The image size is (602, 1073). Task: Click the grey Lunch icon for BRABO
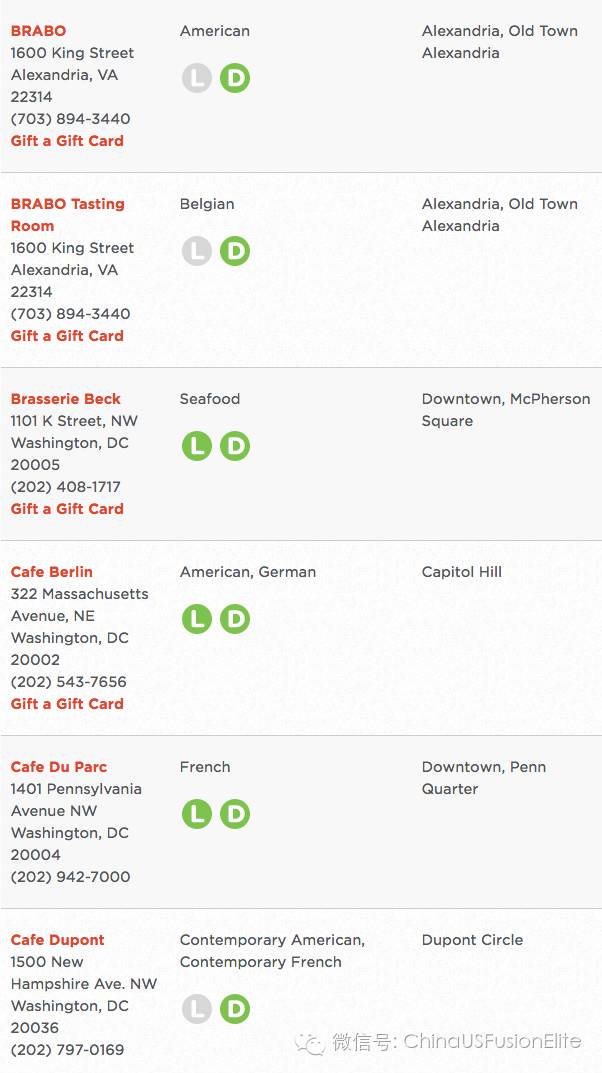point(196,78)
